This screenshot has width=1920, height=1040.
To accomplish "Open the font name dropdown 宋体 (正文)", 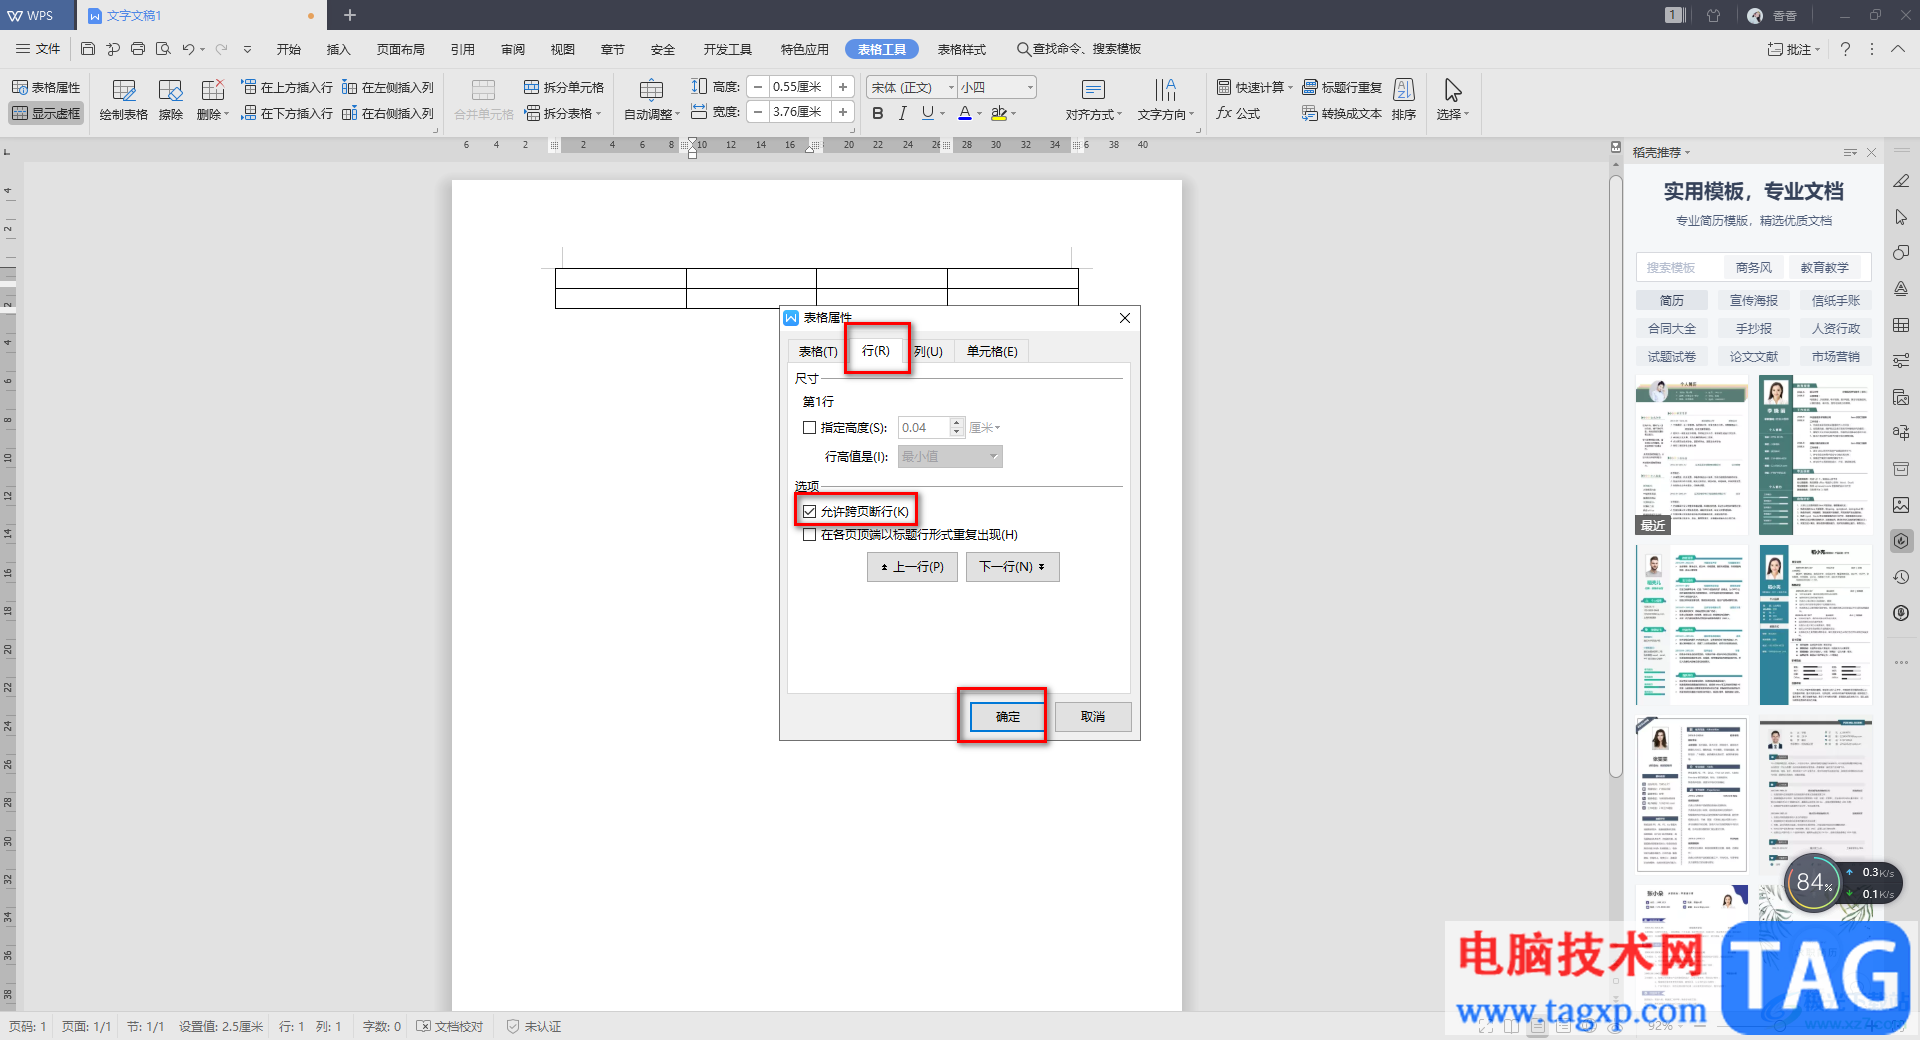I will pyautogui.click(x=910, y=87).
